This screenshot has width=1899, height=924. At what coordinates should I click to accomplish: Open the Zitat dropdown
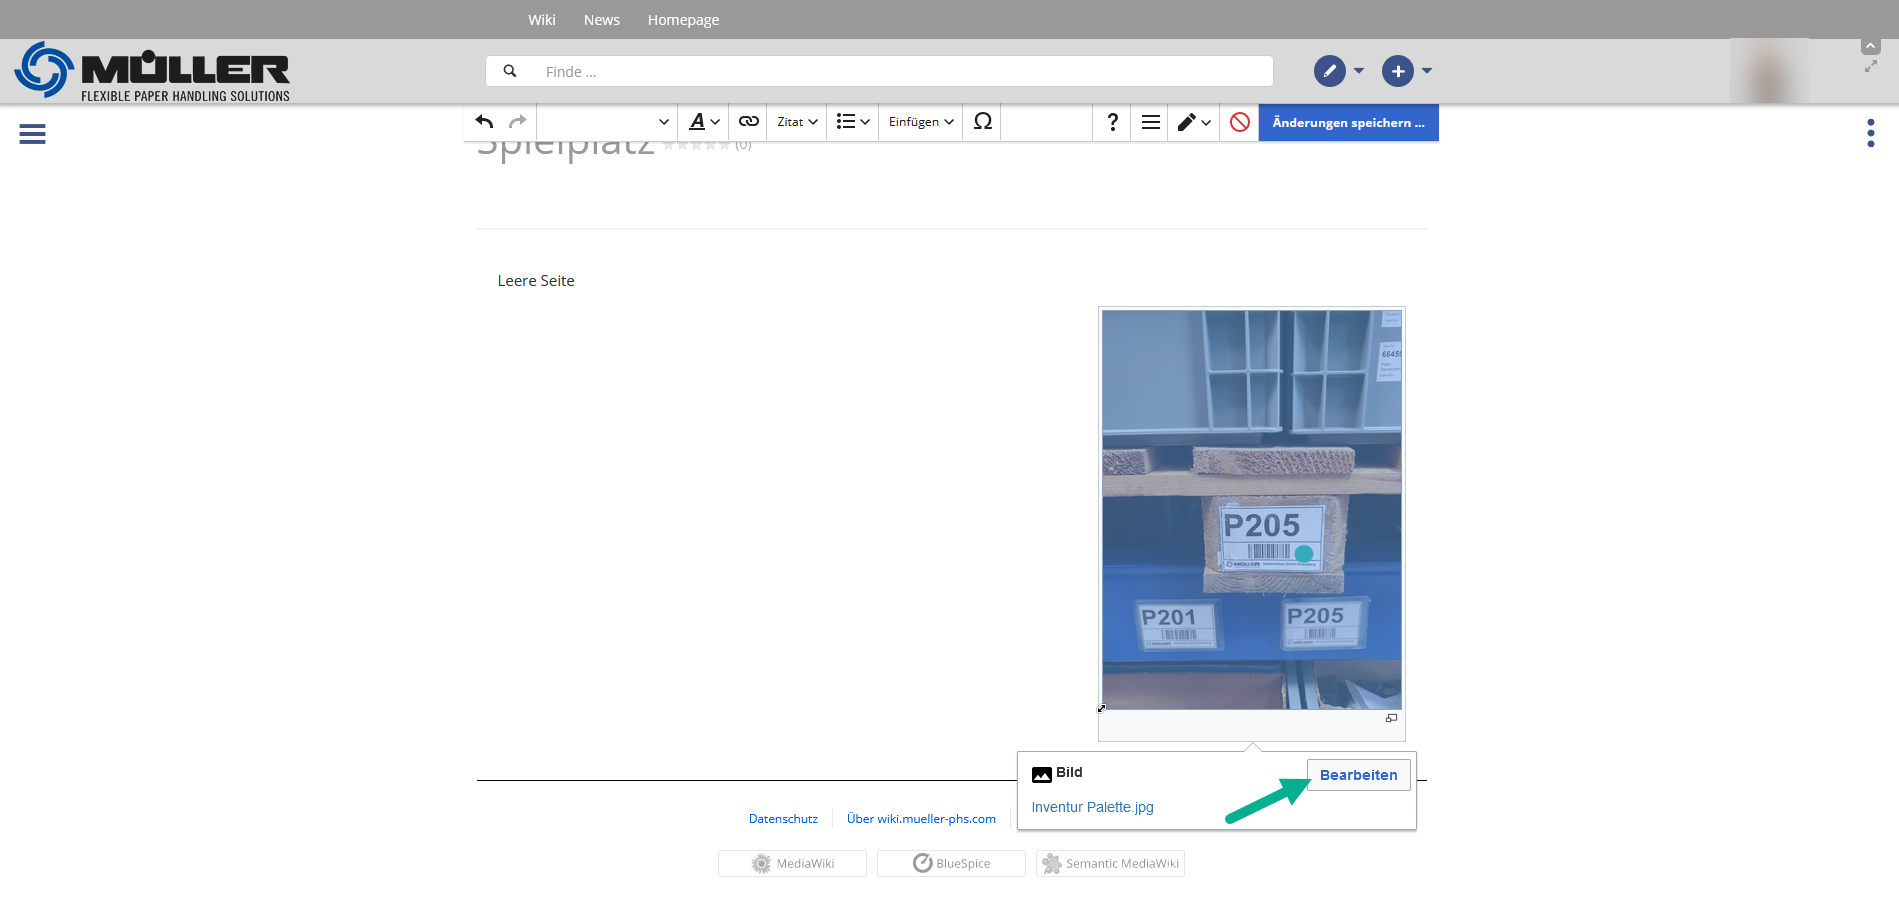797,122
